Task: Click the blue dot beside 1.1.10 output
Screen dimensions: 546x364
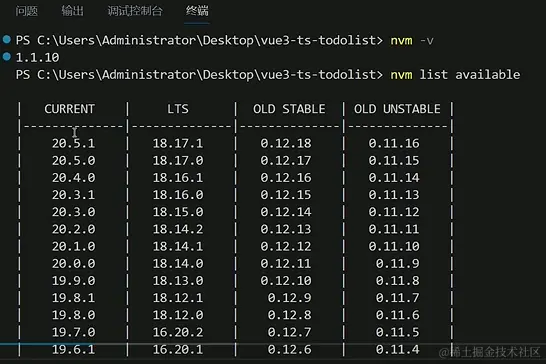Action: pyautogui.click(x=7, y=56)
